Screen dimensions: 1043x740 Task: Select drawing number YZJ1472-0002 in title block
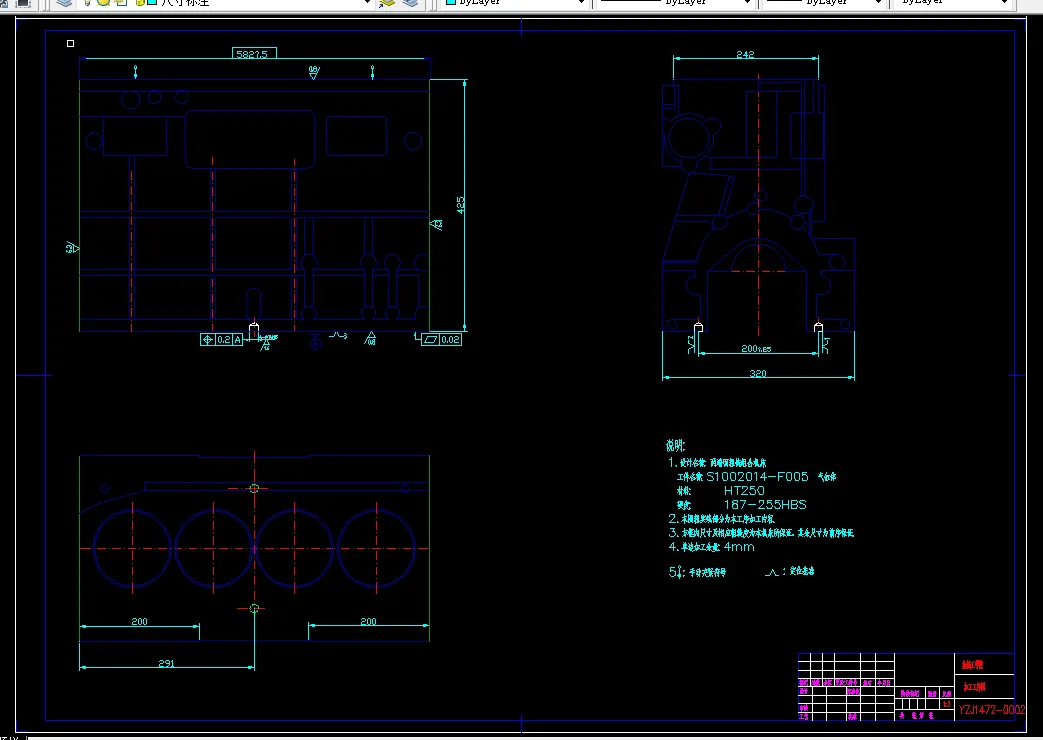[991, 710]
